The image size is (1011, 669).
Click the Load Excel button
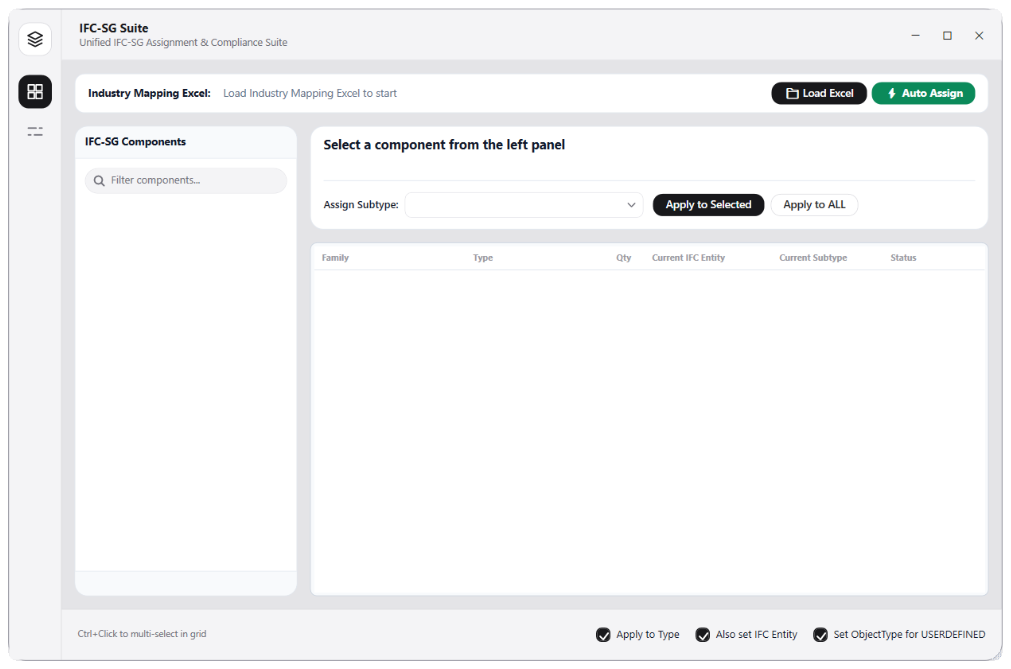tap(819, 93)
